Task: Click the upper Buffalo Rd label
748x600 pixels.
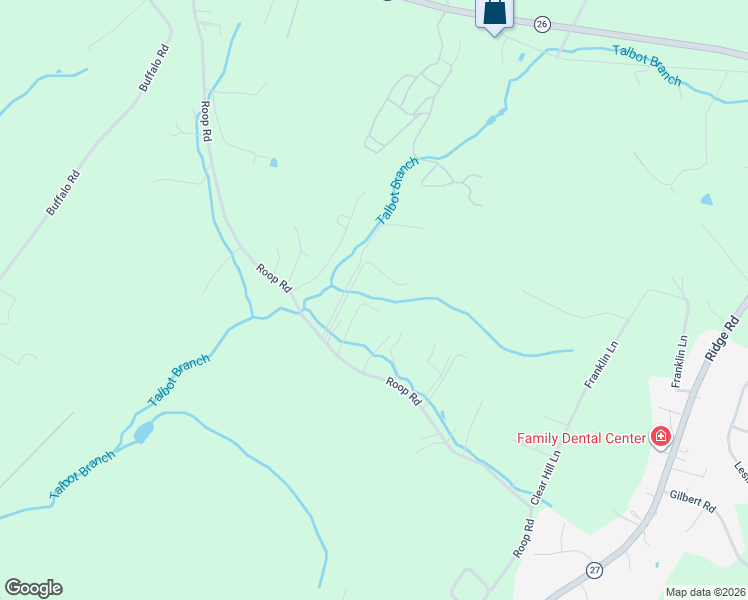Action: tap(154, 68)
